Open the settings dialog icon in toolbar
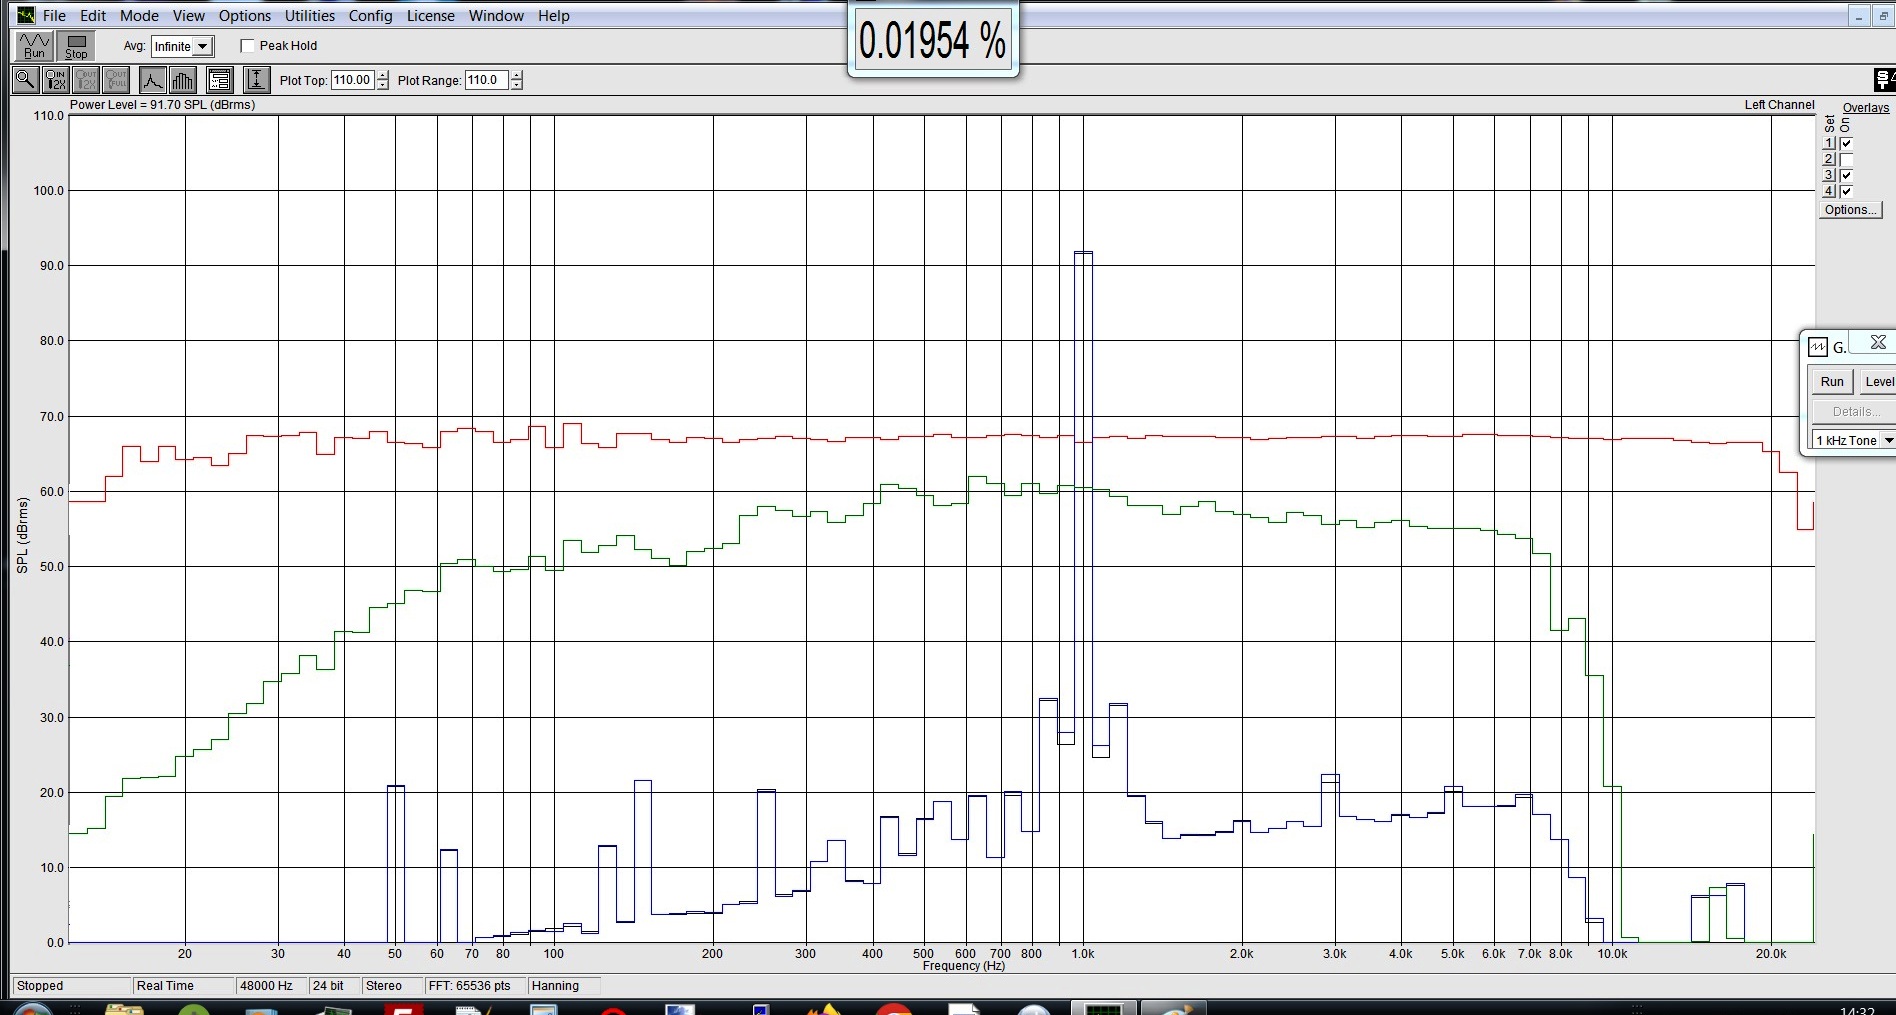 pos(220,80)
